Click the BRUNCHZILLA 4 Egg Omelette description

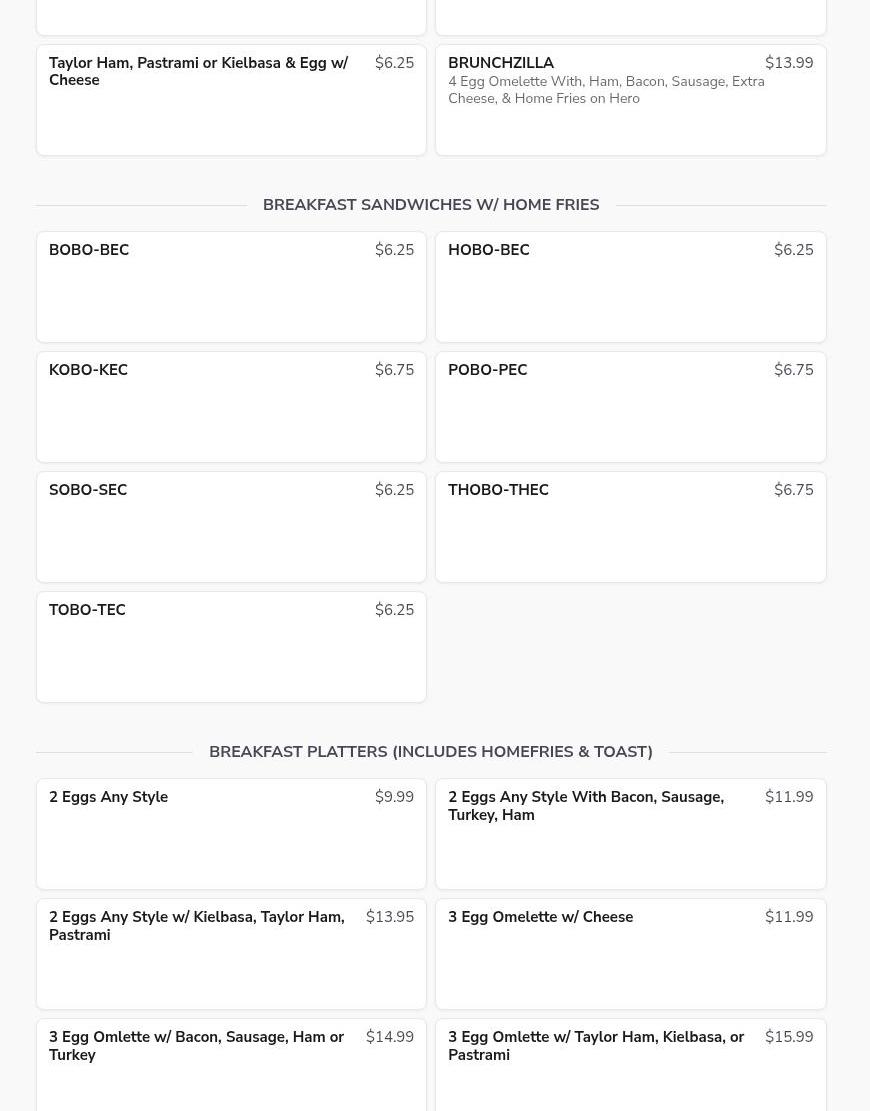point(606,90)
